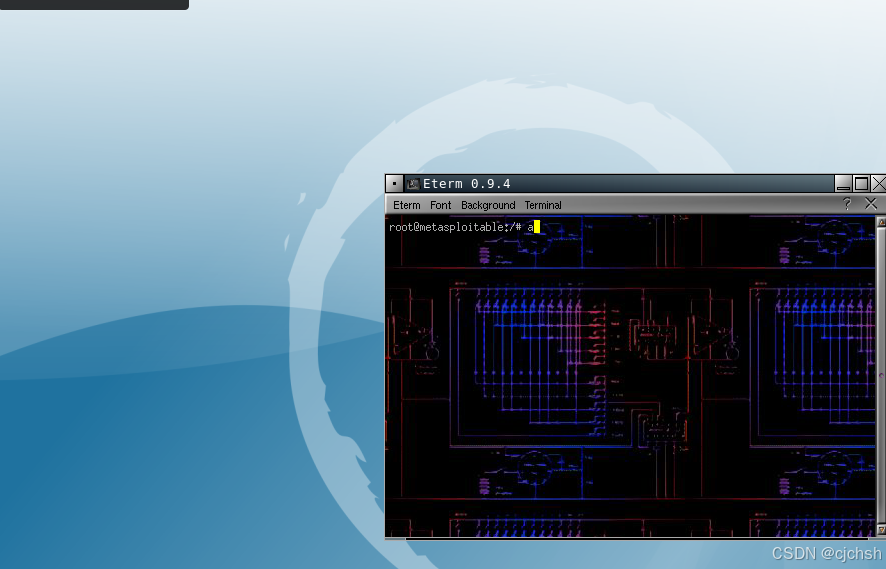
Task: Open the Eterm menu
Action: coord(406,205)
